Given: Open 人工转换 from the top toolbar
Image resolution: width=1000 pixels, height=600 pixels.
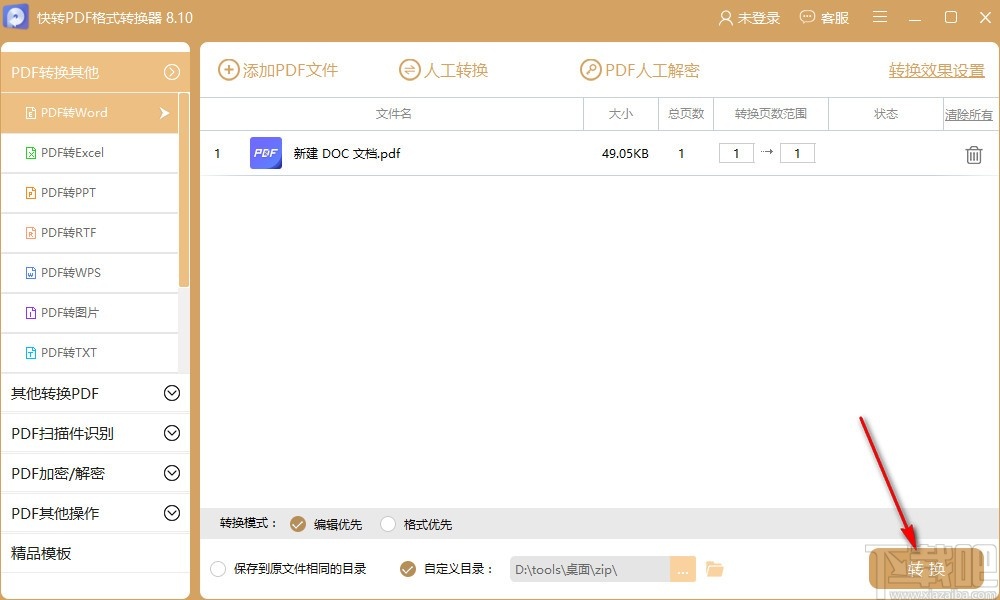Looking at the screenshot, I should tap(443, 70).
